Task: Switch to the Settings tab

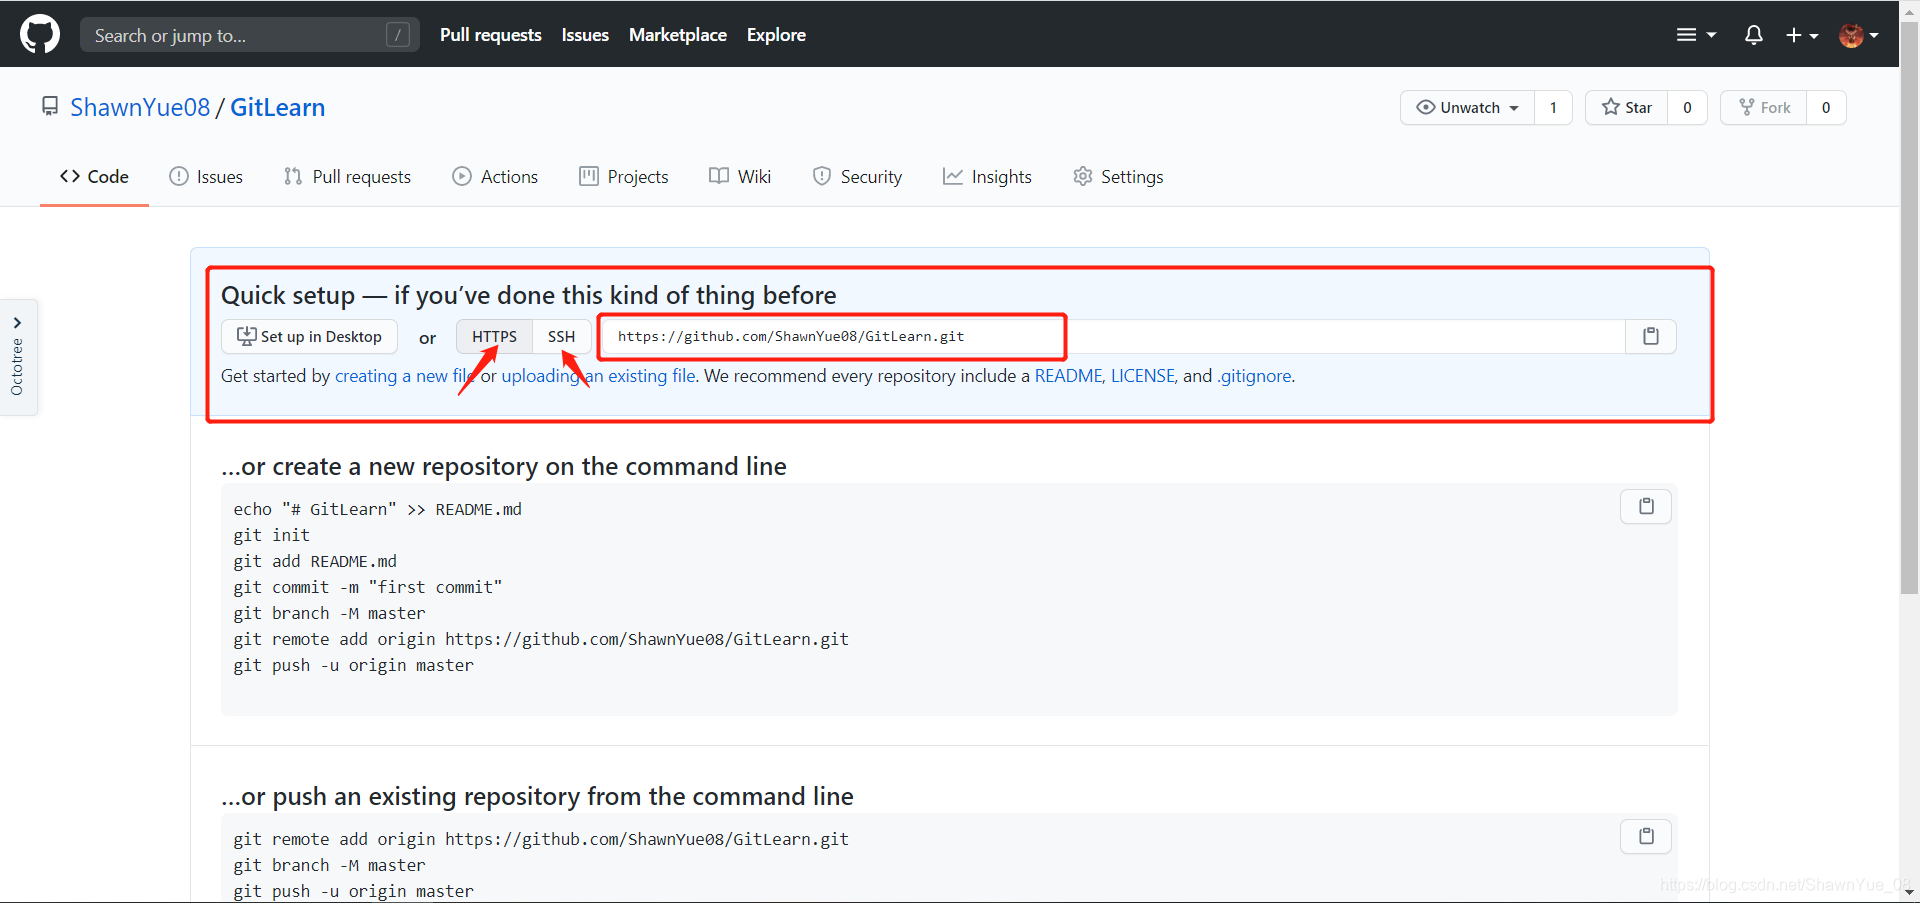Action: pos(1118,176)
